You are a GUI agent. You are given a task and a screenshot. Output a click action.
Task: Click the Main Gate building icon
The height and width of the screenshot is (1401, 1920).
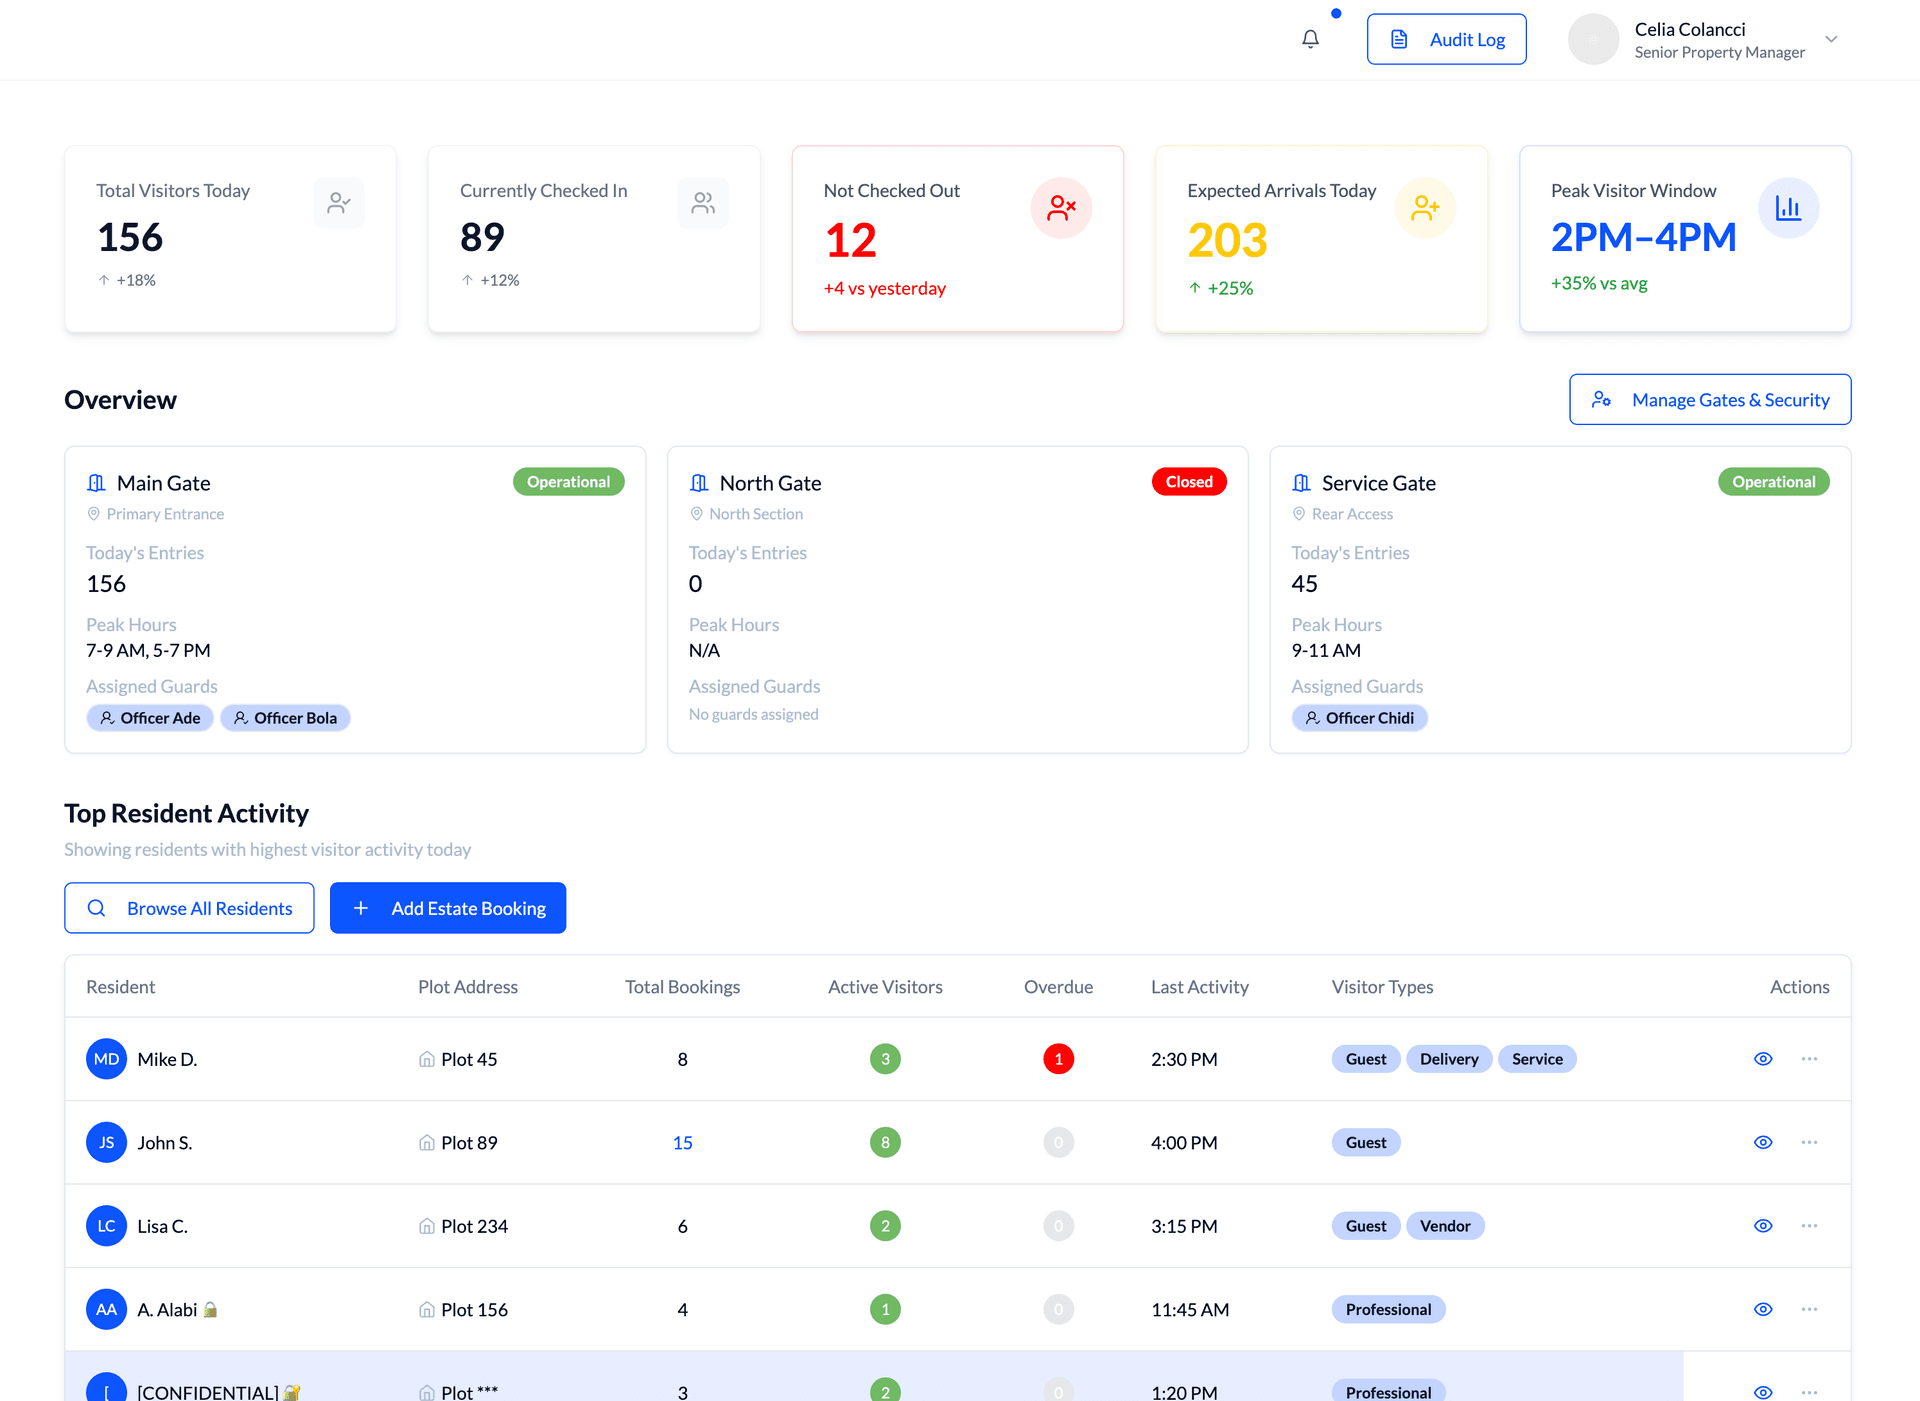pyautogui.click(x=96, y=482)
